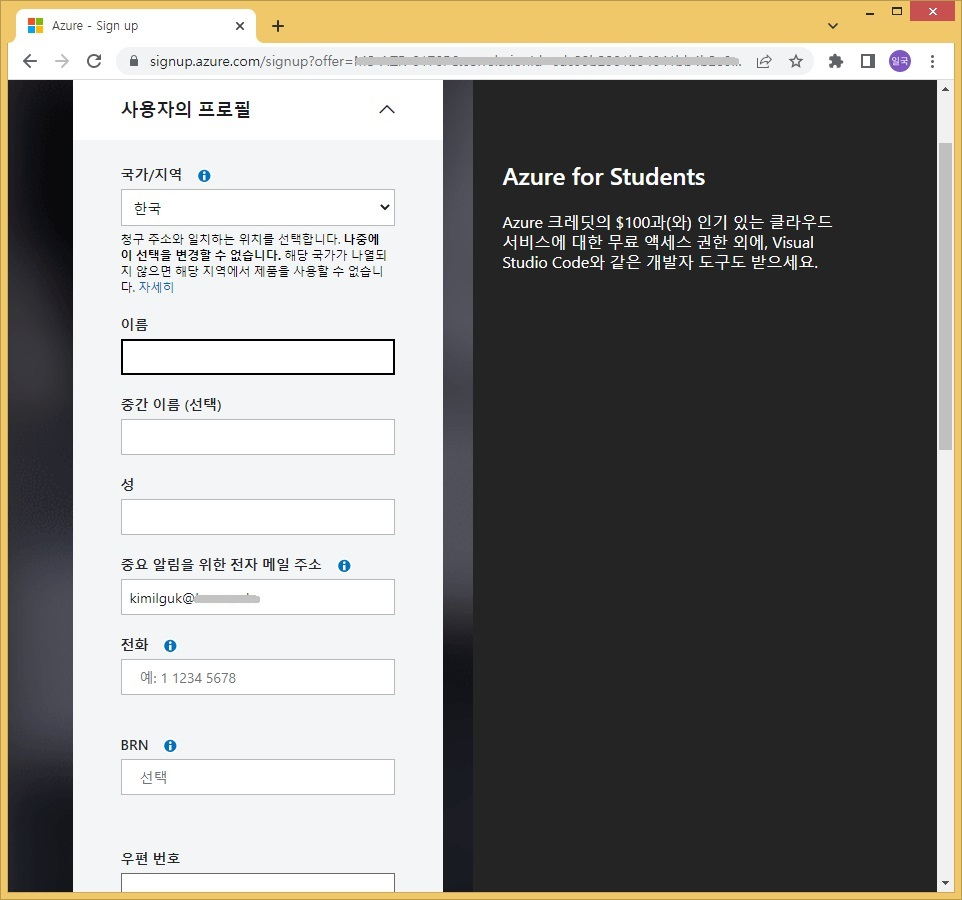Open a new browser tab
The image size is (962, 900).
point(278,26)
